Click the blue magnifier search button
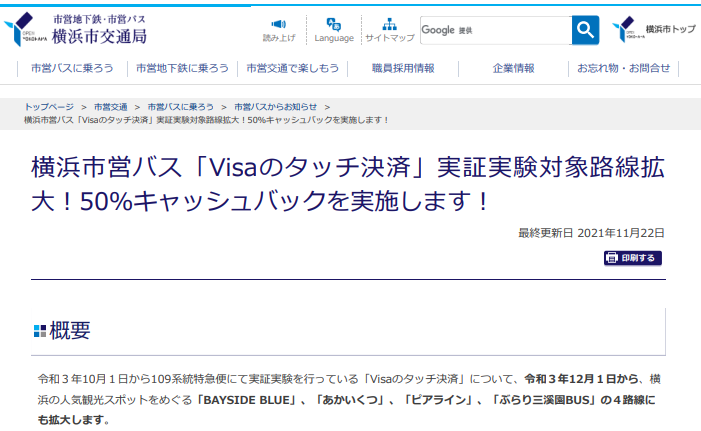The width and height of the screenshot is (701, 431). coord(585,30)
